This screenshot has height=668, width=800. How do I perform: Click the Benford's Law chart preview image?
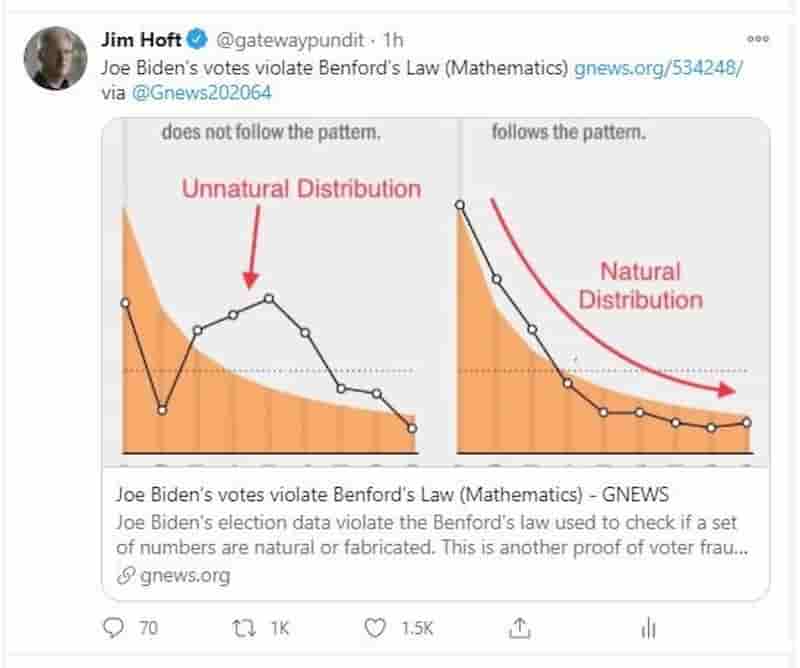436,292
